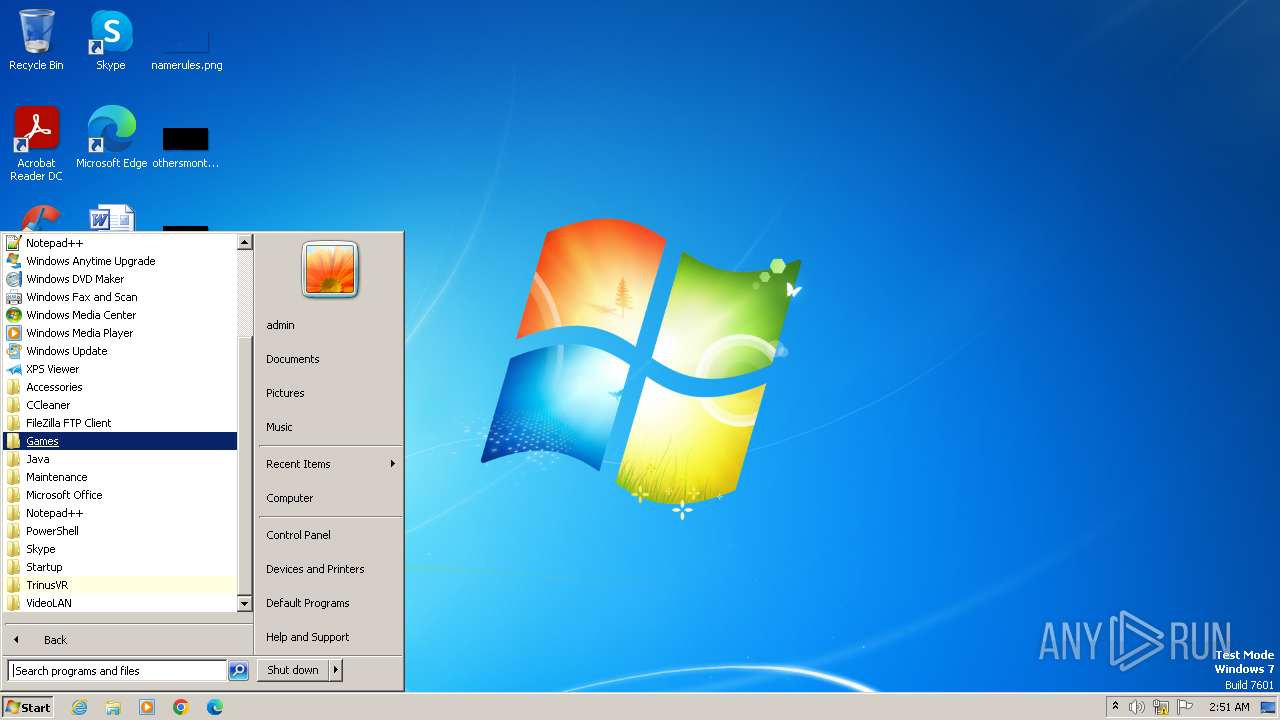Open Windows Update

click(x=120, y=351)
